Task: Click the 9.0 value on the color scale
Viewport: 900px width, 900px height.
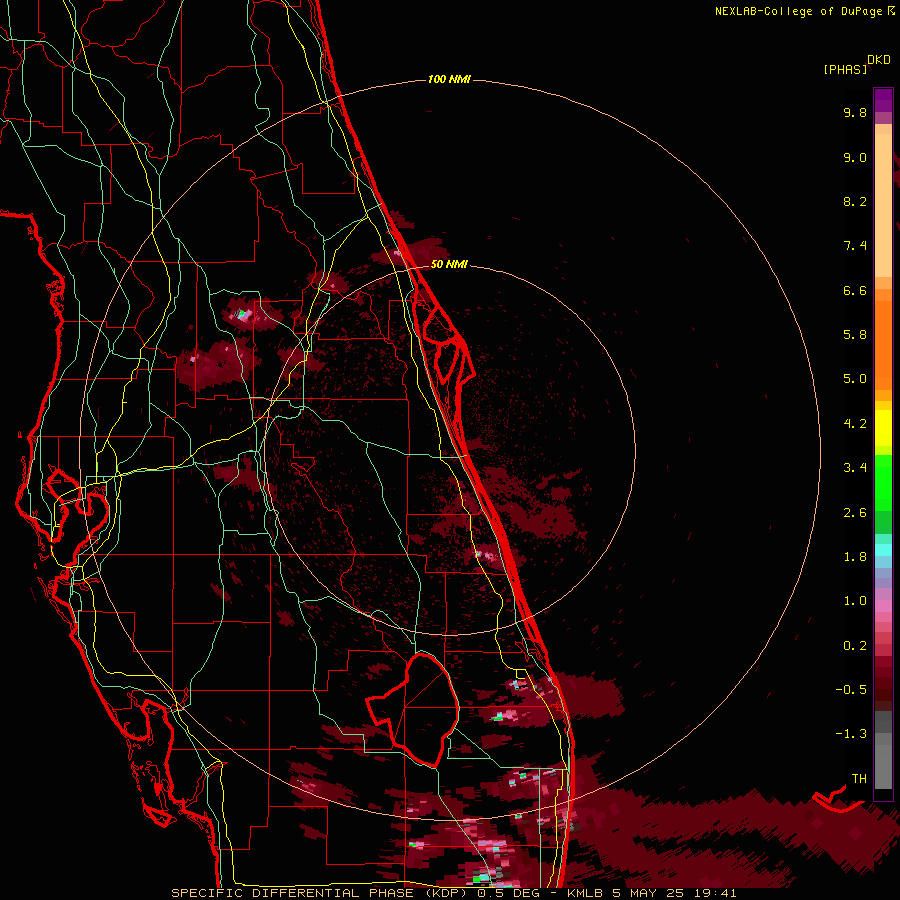Action: [x=855, y=157]
